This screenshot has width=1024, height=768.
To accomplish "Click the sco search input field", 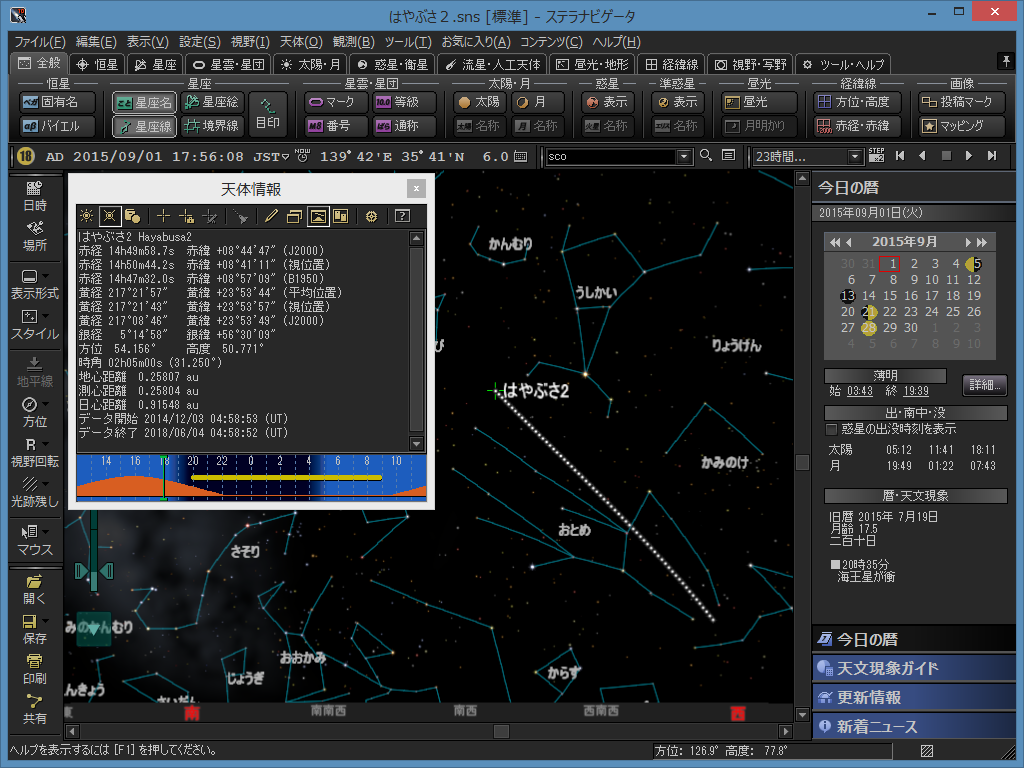I will [x=611, y=156].
